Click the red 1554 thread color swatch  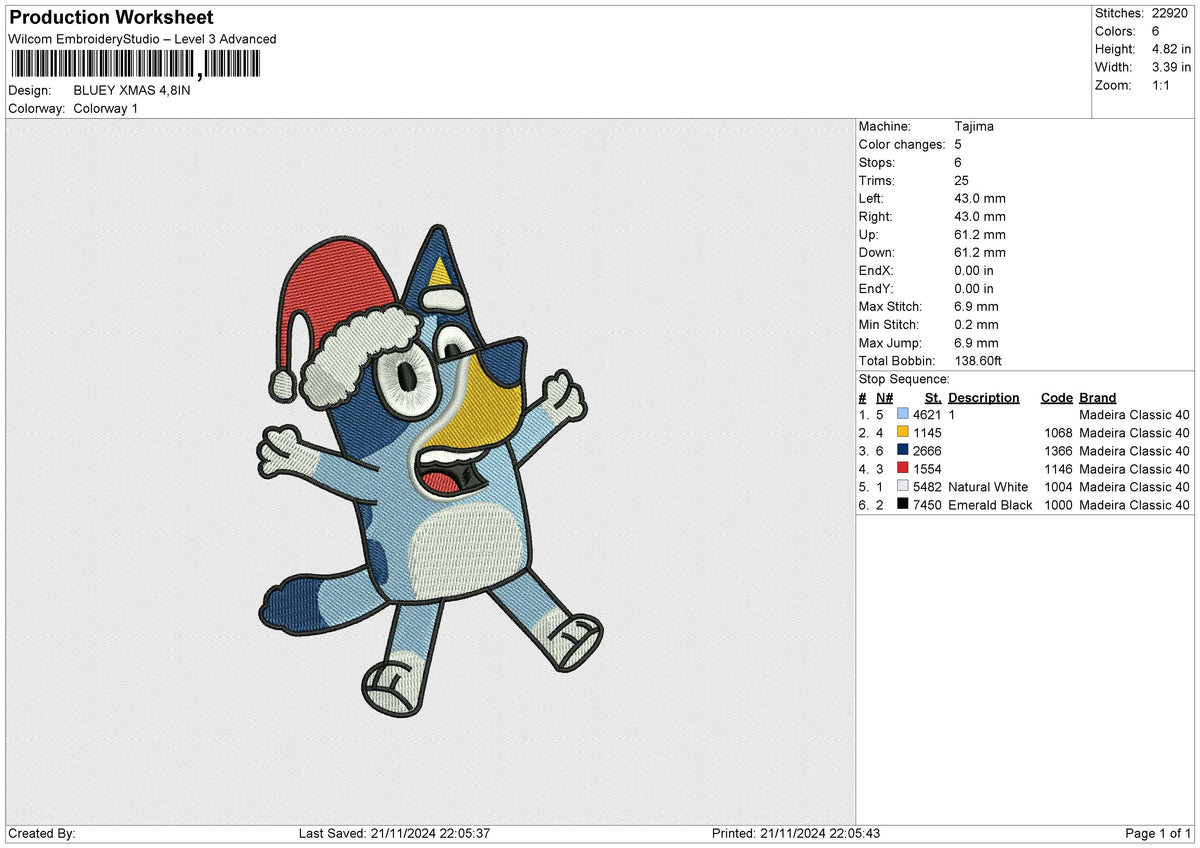point(903,468)
